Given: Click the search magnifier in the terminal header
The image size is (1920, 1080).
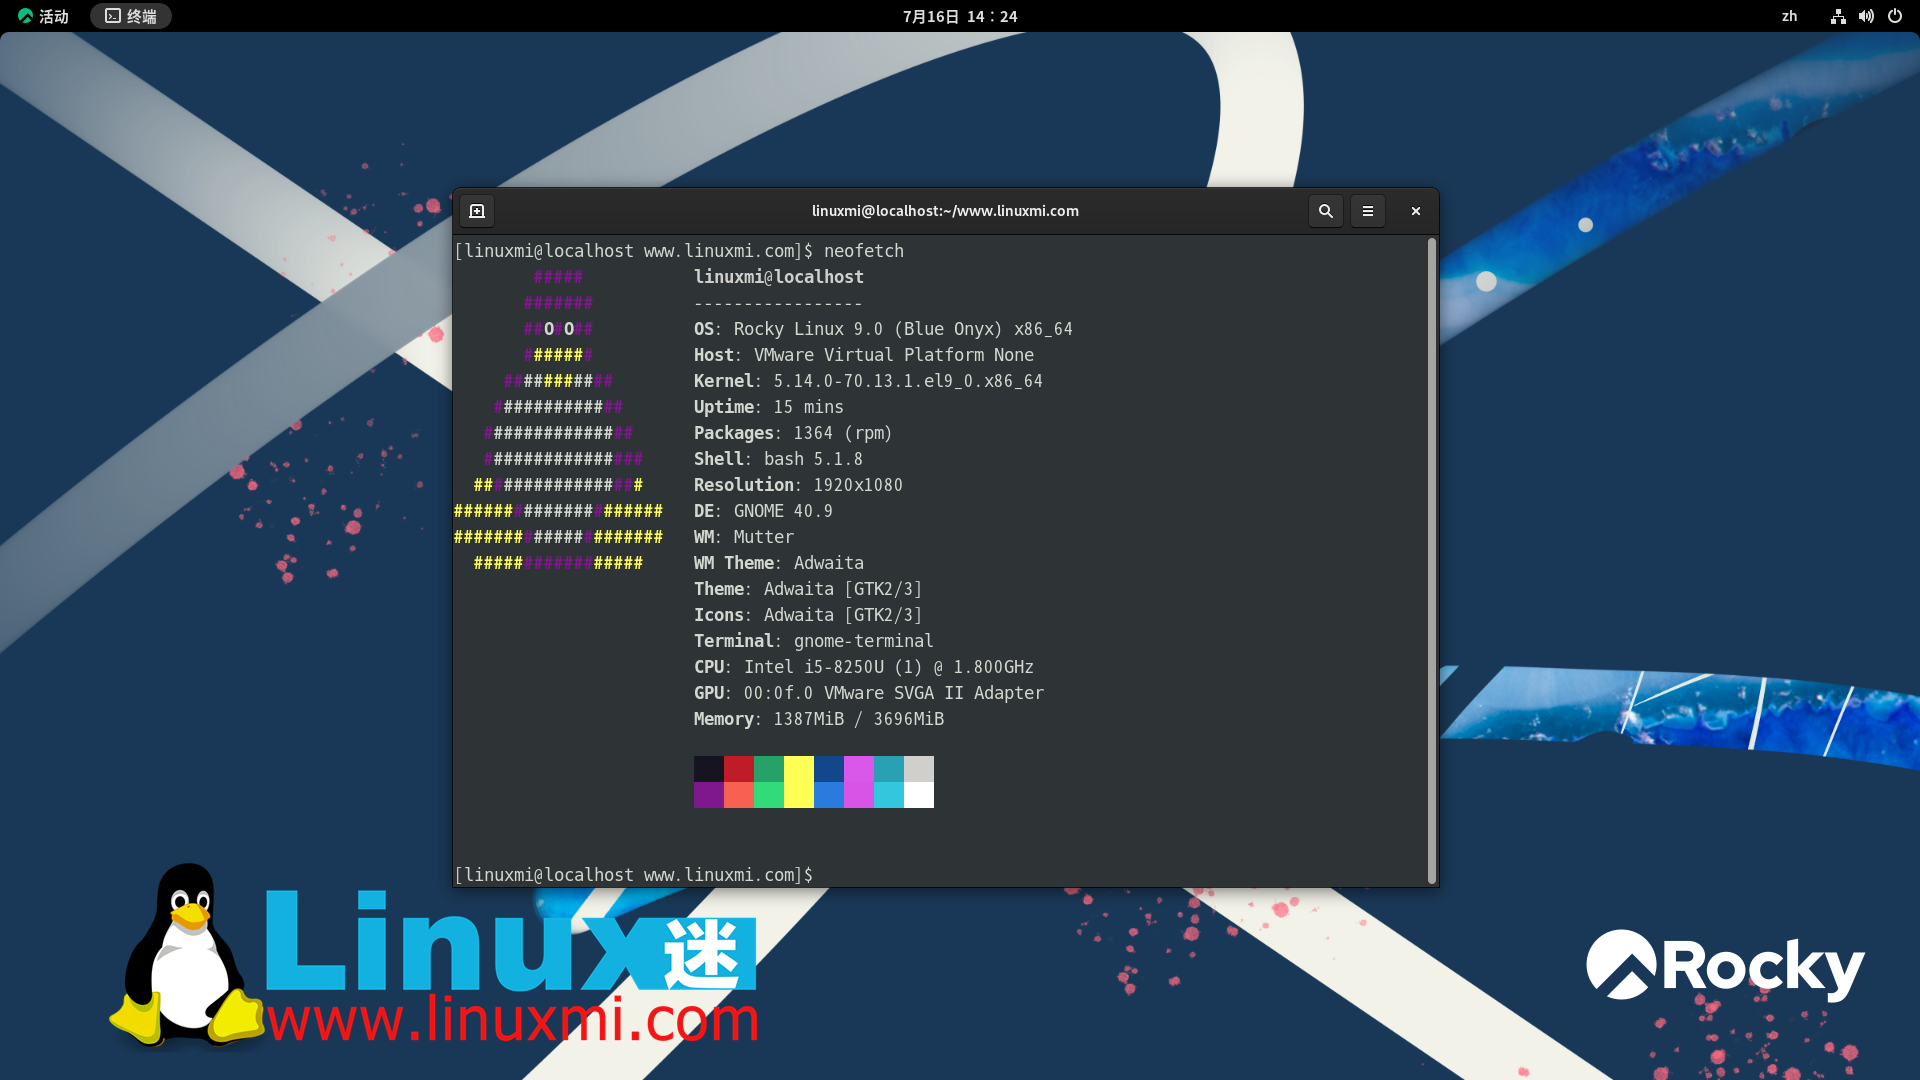Looking at the screenshot, I should pos(1325,211).
